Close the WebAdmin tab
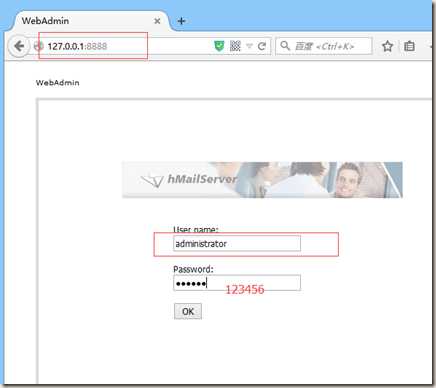The width and height of the screenshot is (436, 388). (x=157, y=21)
